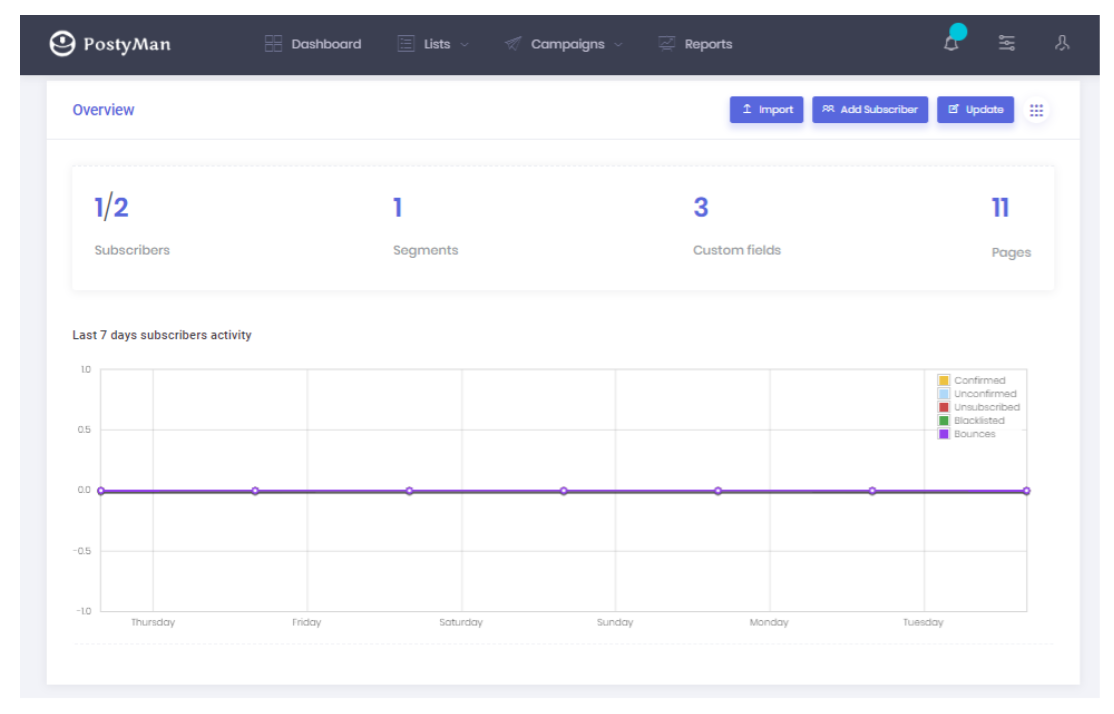Click the Blacklisted green color swatch
Viewport: 1114px width, 714px height.
point(944,421)
